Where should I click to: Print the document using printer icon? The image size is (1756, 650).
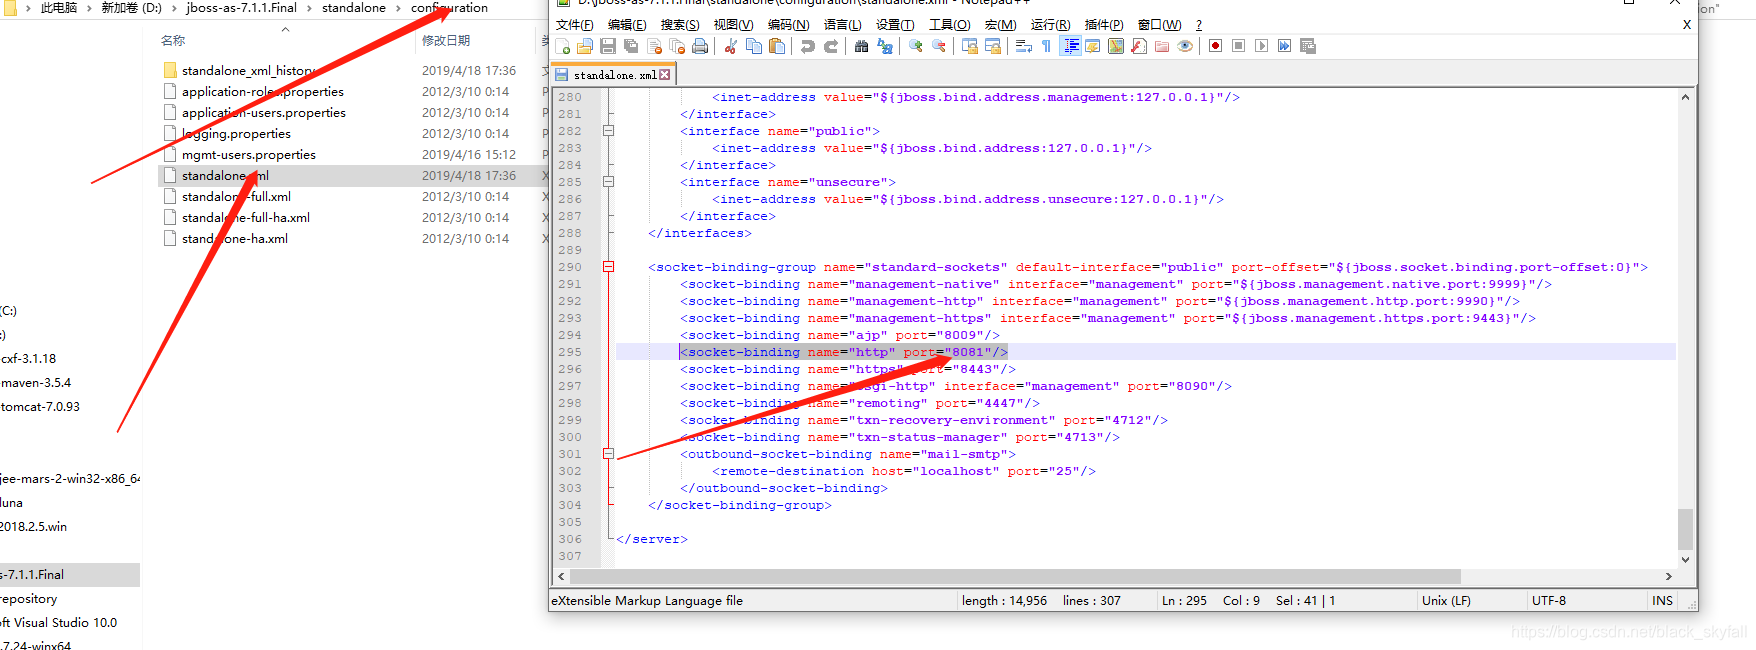[x=700, y=46]
